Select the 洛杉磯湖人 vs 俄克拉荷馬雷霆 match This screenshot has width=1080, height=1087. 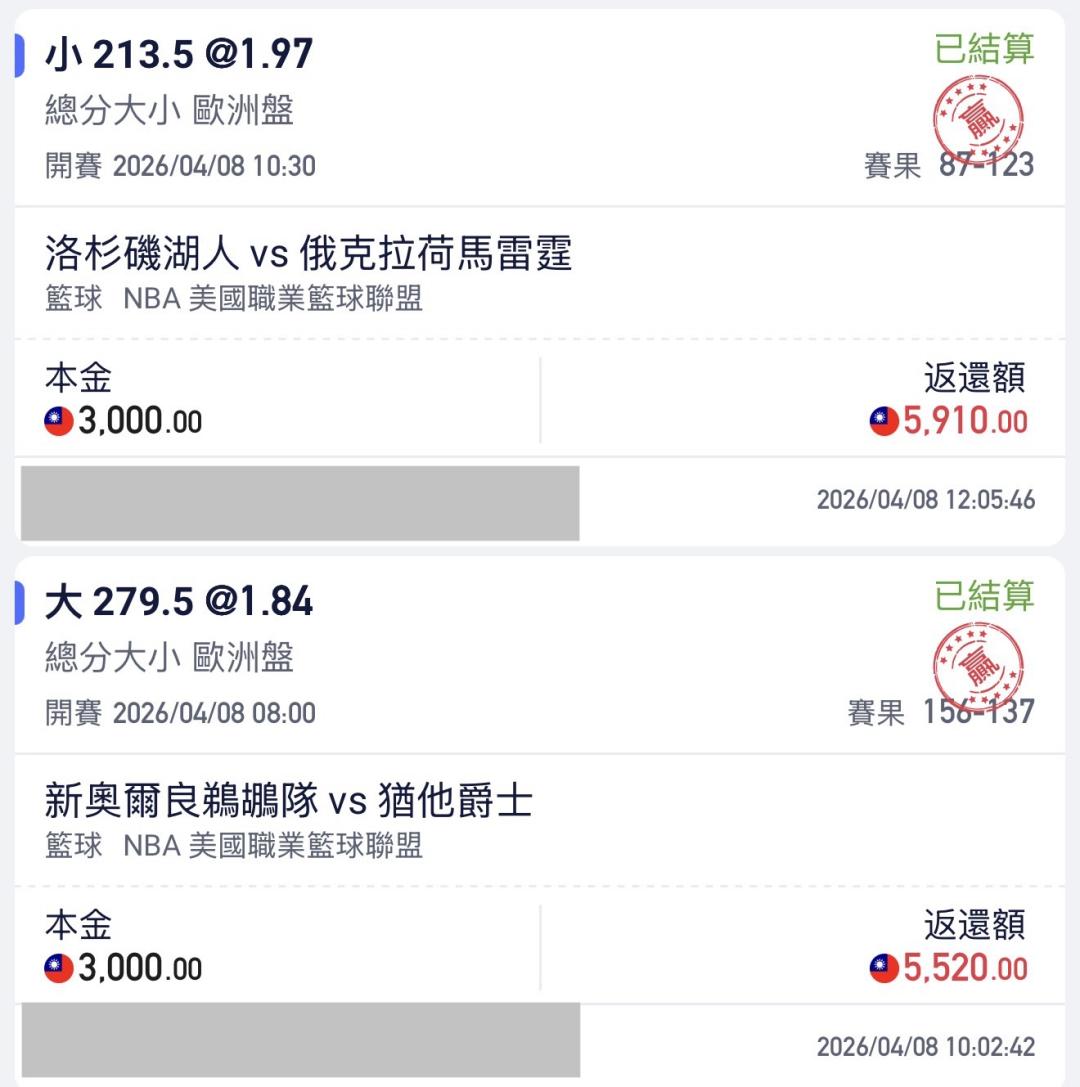coord(309,254)
